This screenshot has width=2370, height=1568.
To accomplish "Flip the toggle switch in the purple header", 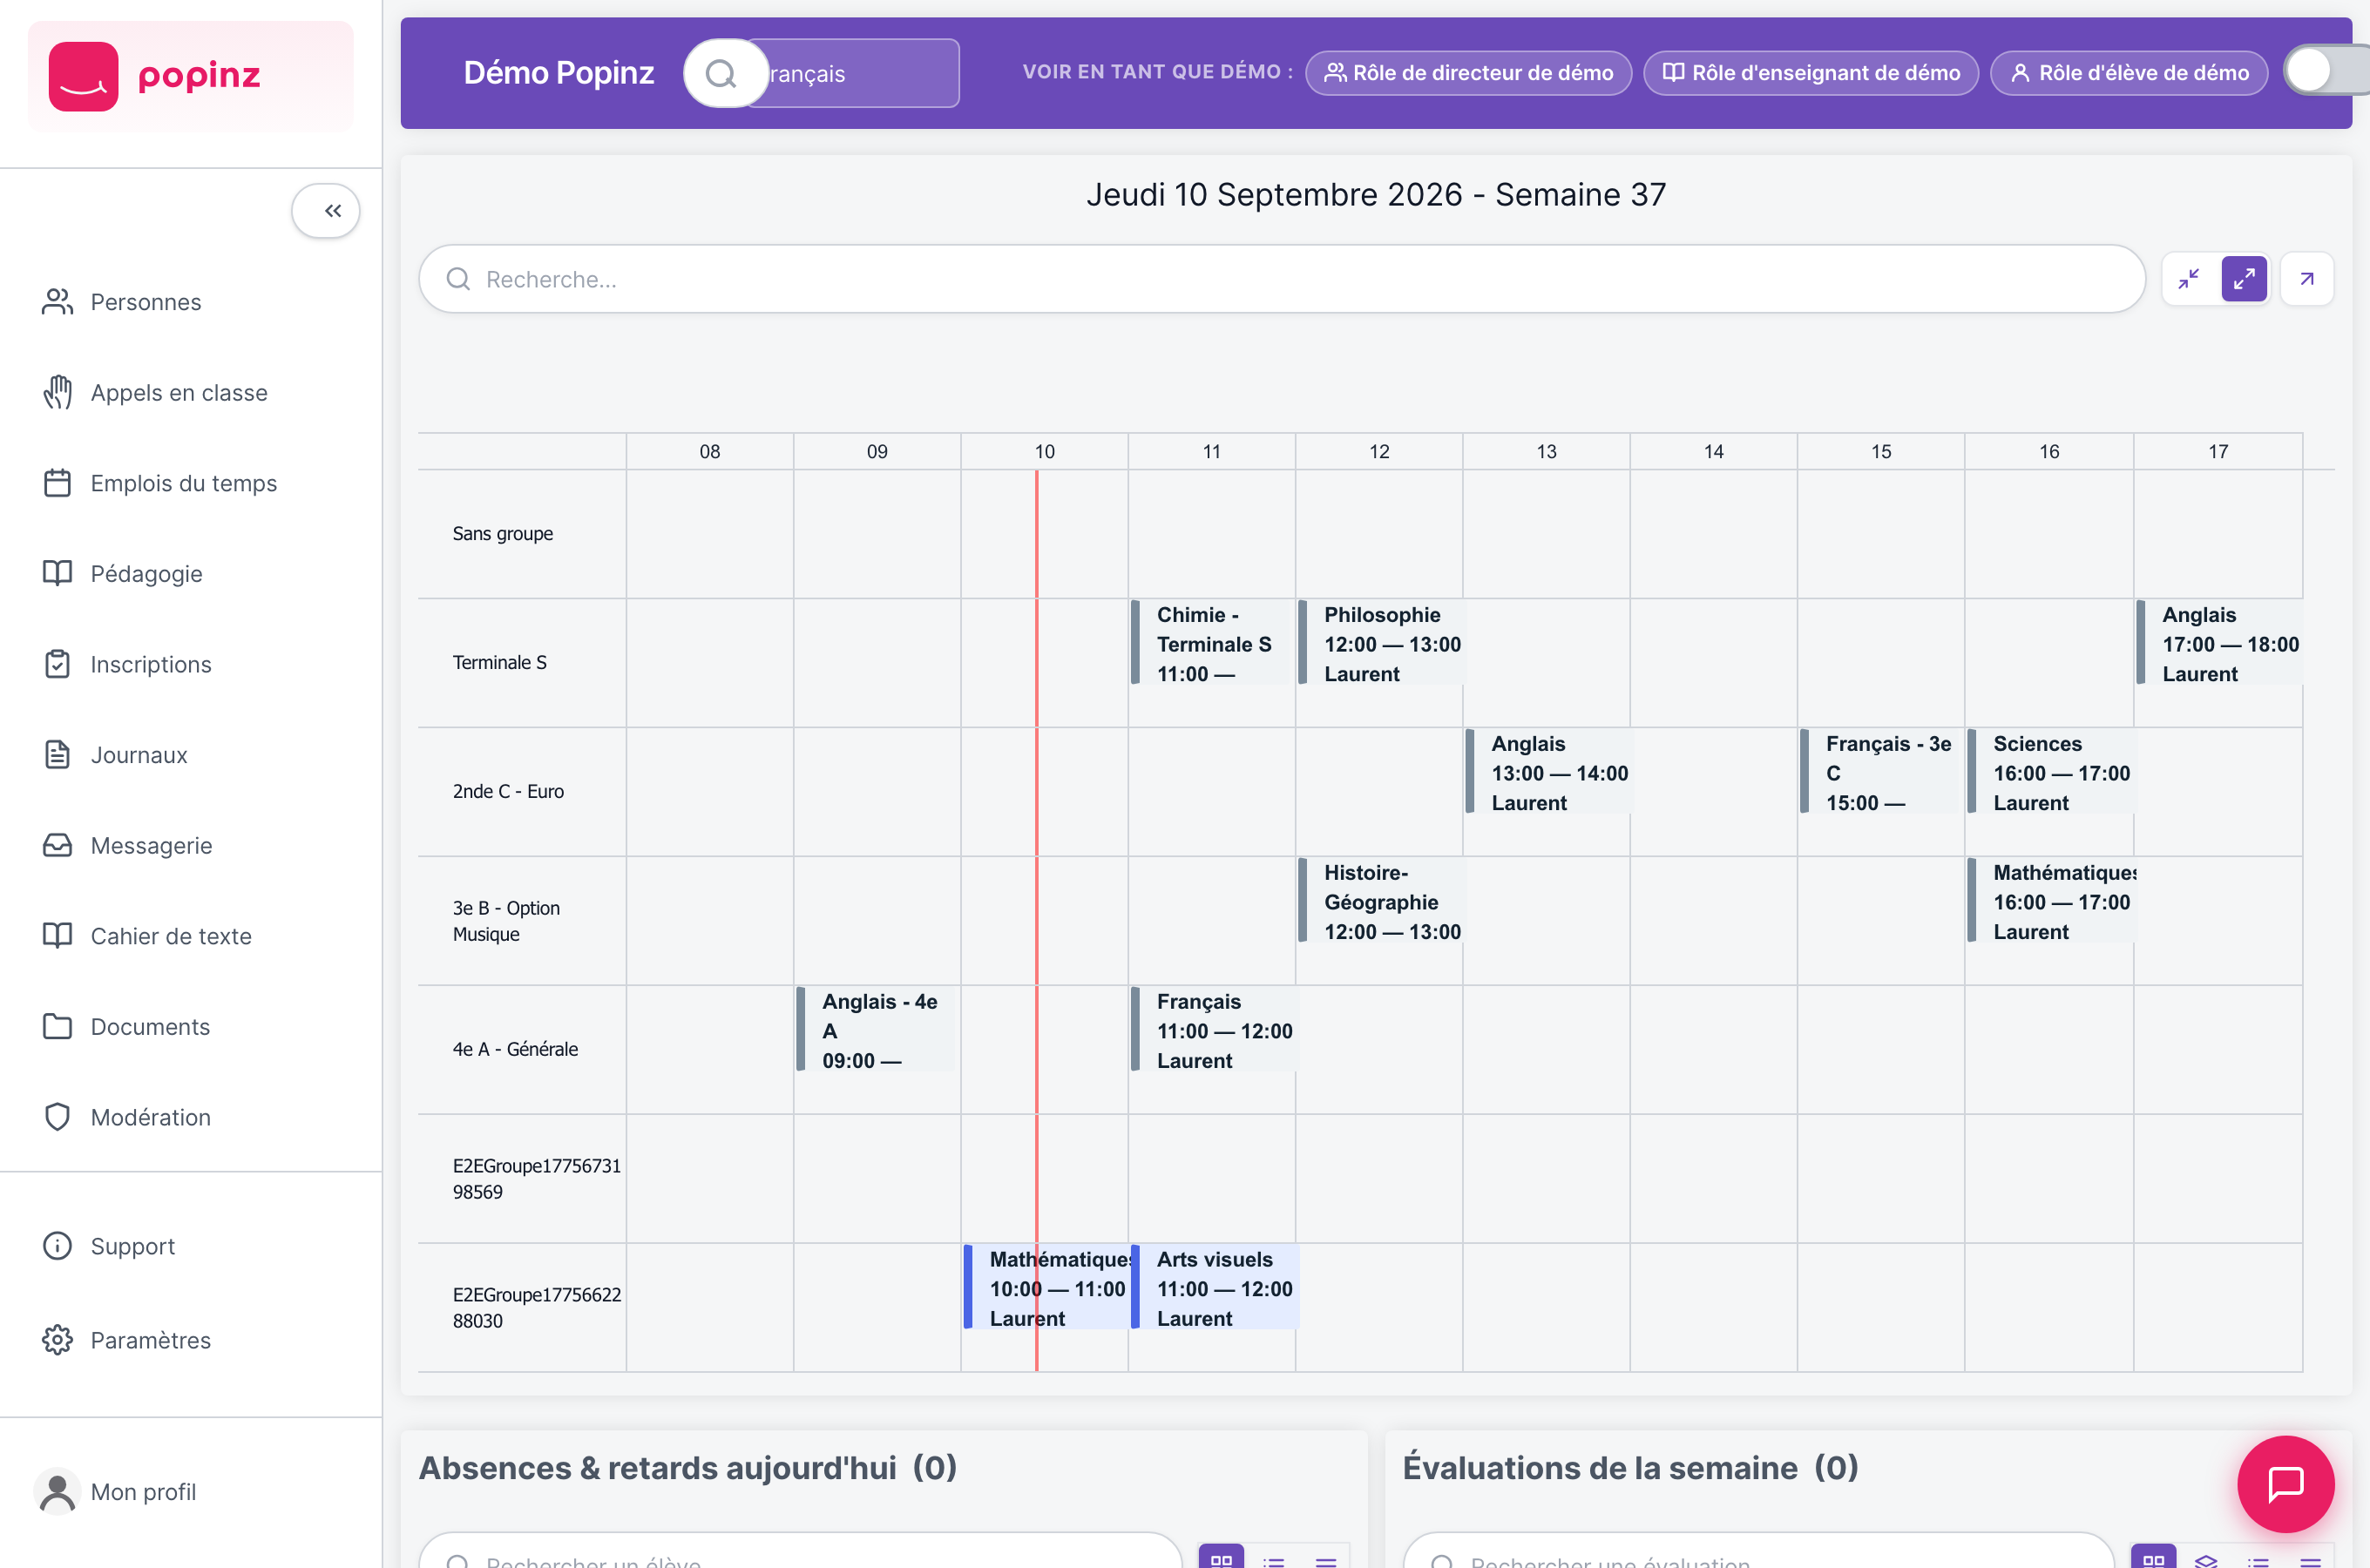I will tap(2326, 71).
